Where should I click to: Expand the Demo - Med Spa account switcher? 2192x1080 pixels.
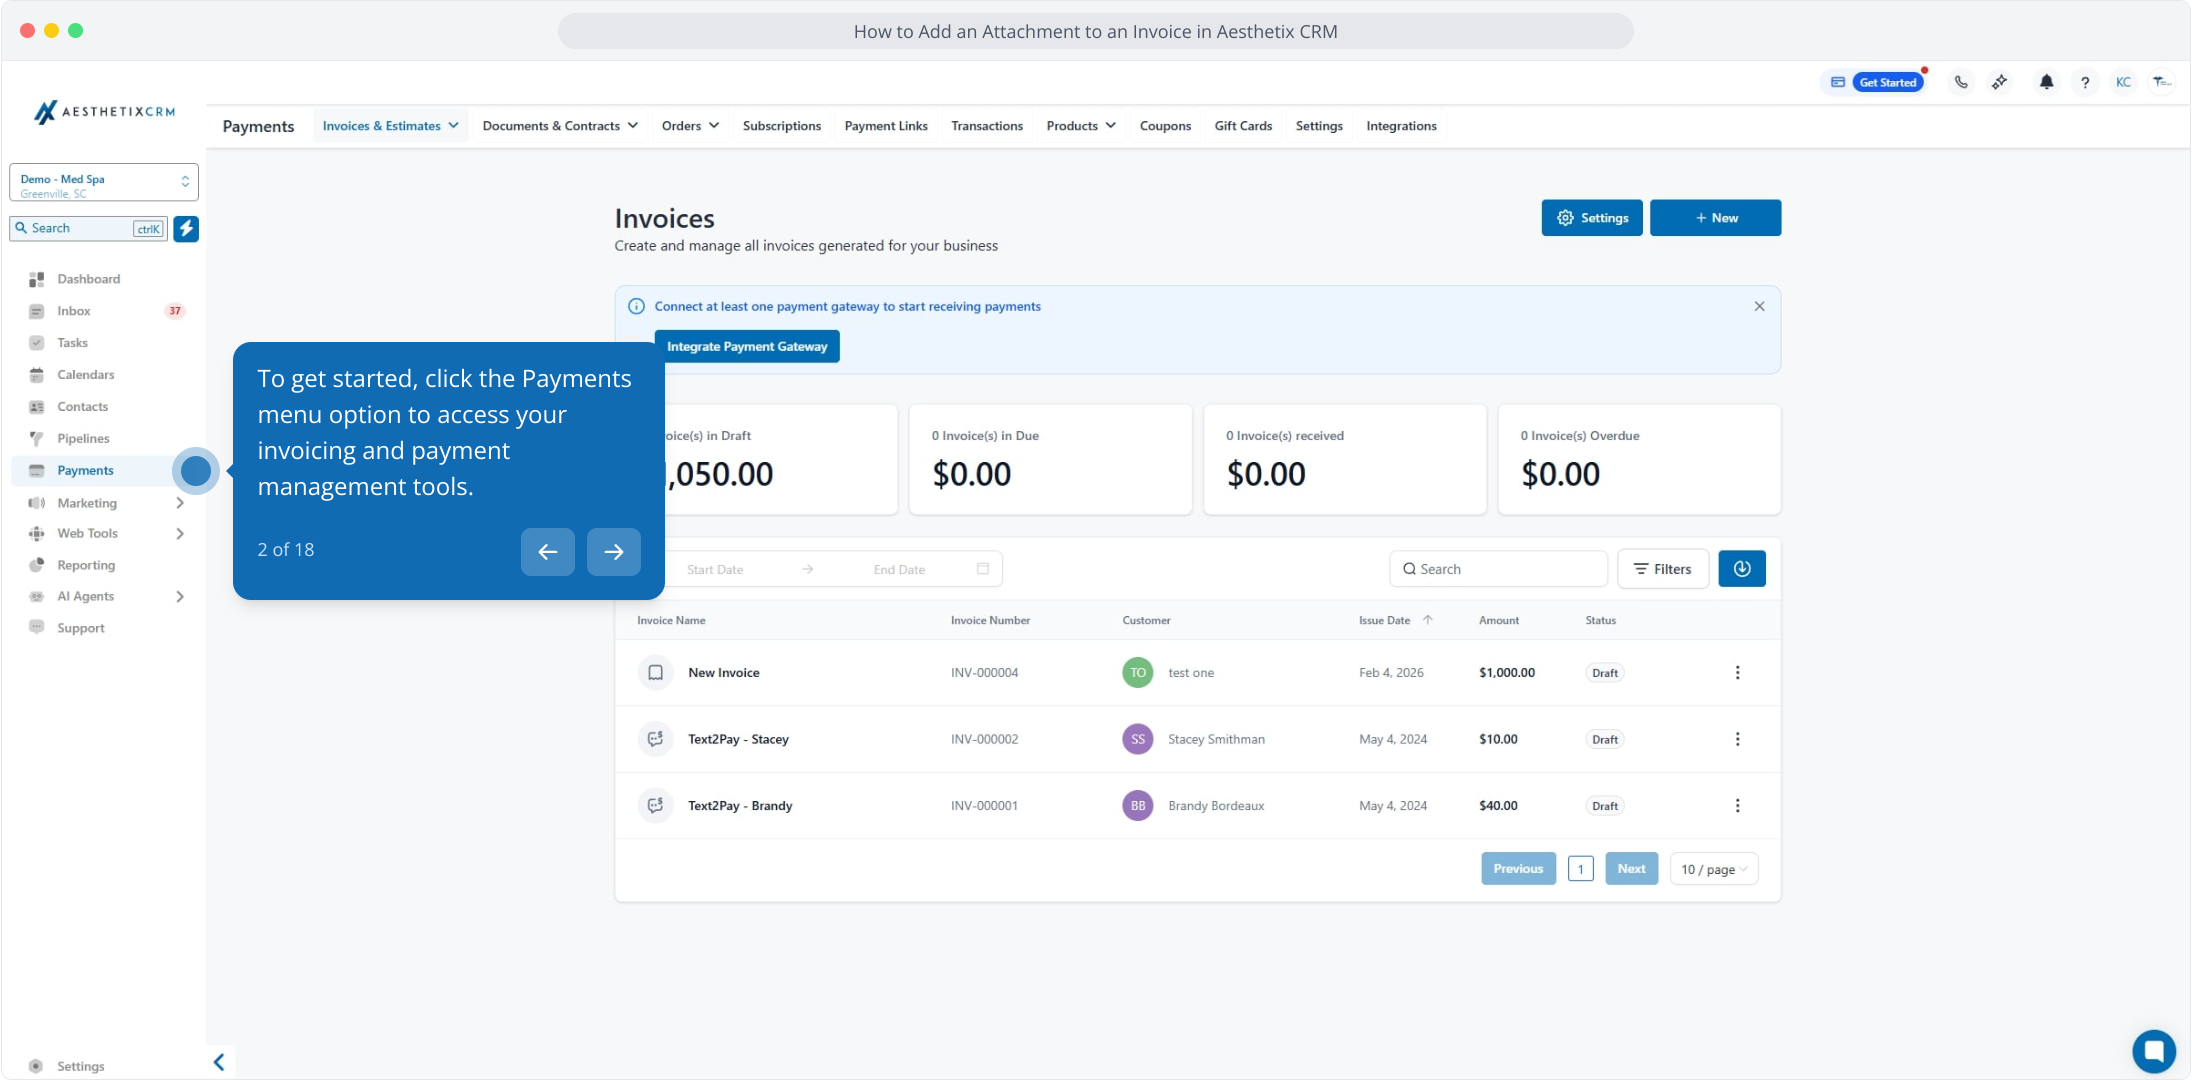click(104, 182)
